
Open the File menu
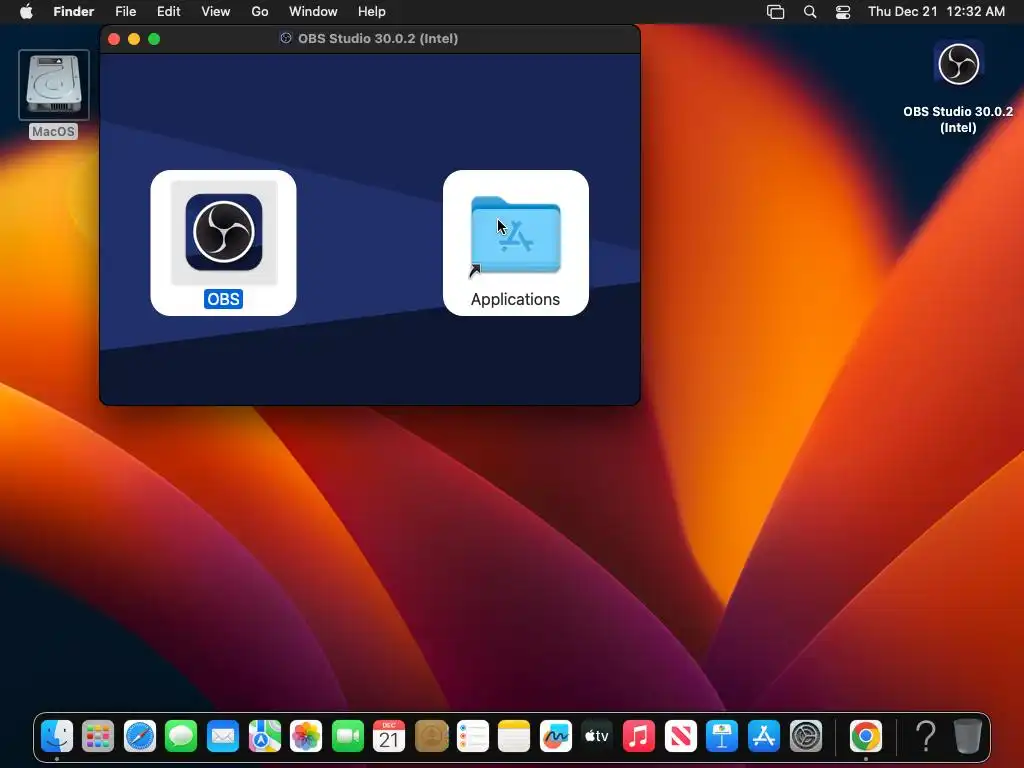point(125,12)
